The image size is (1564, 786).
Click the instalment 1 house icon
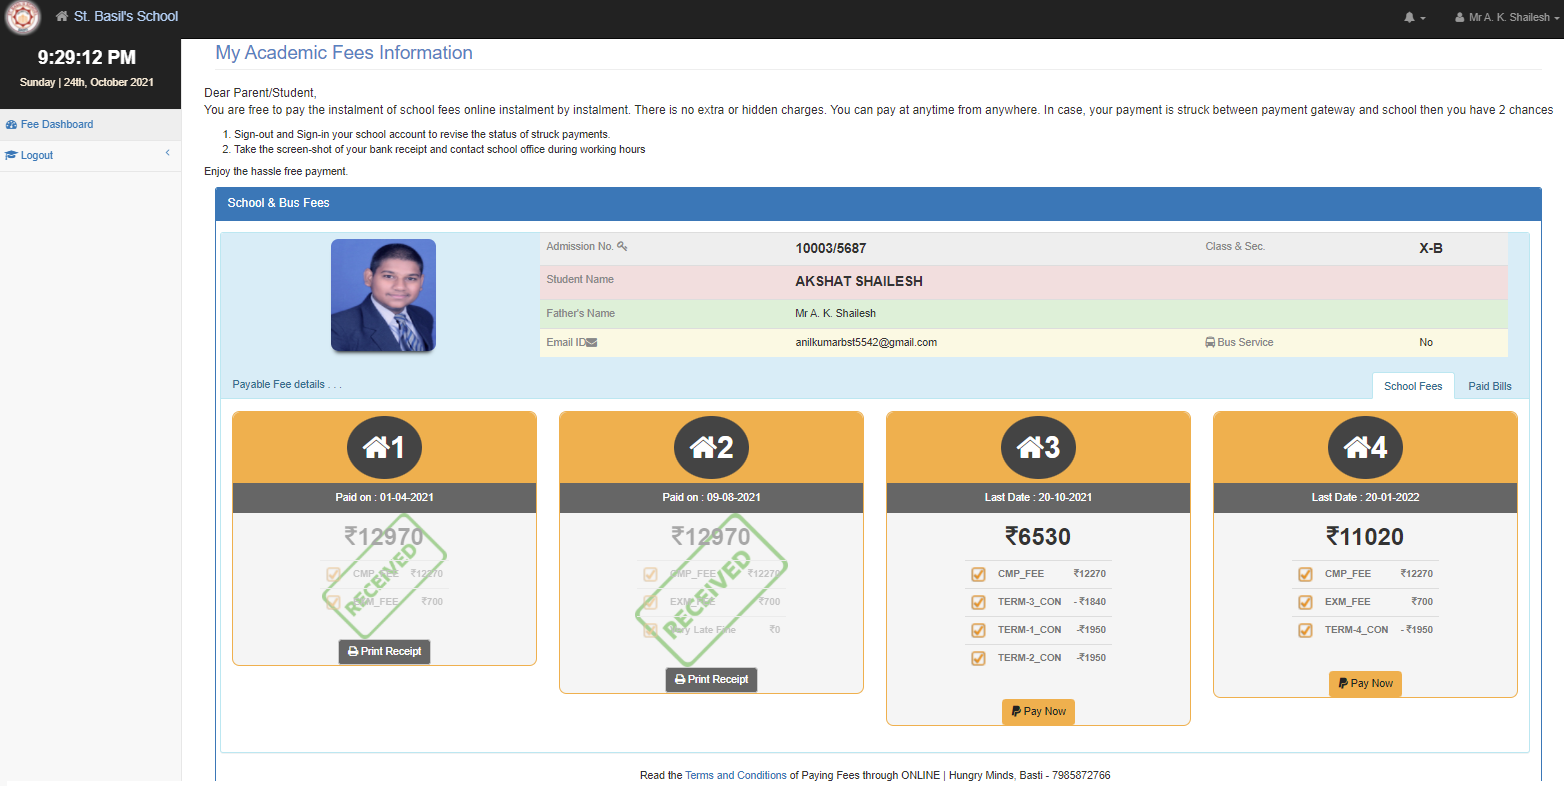(x=376, y=447)
